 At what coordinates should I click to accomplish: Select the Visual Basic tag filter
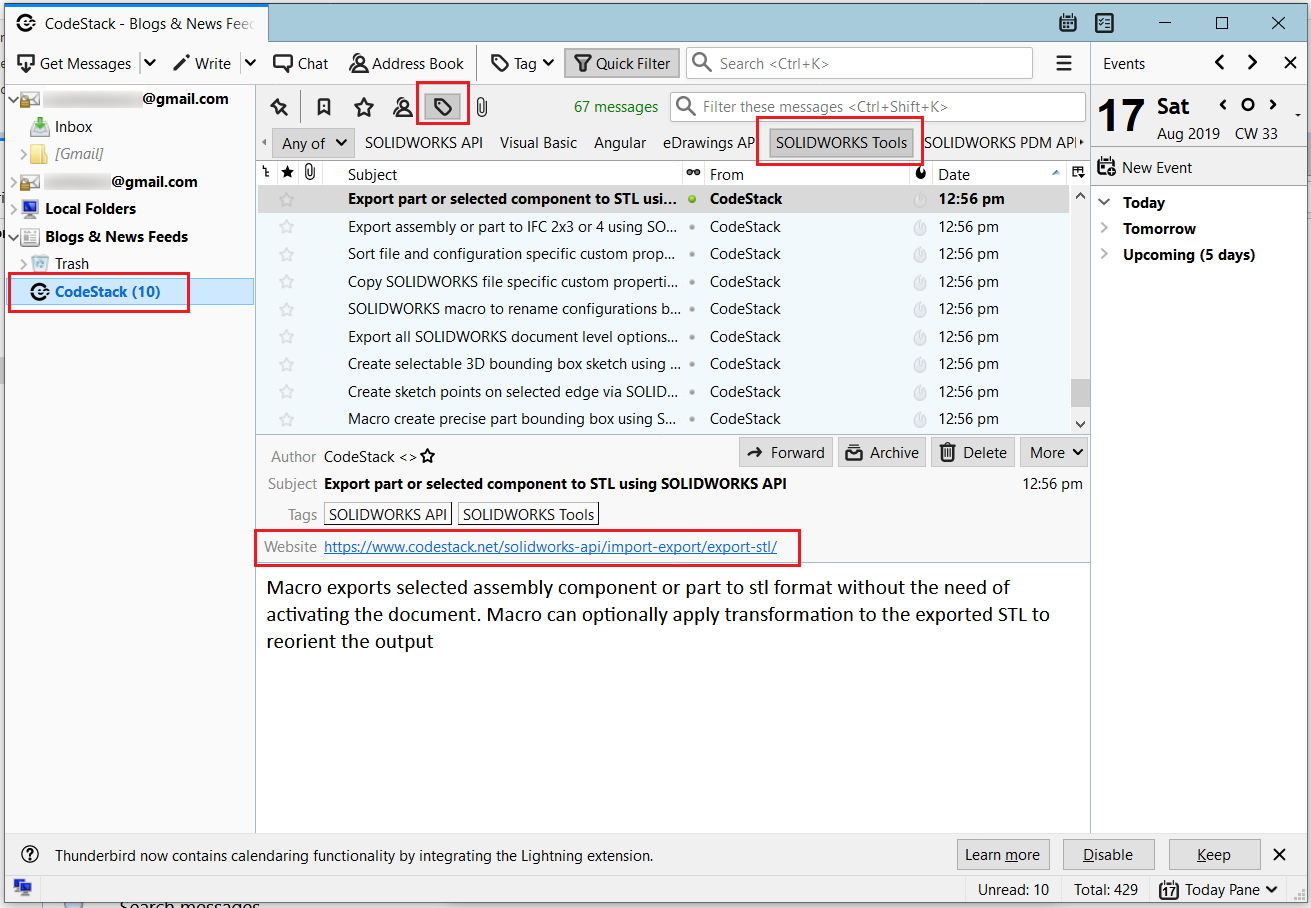point(539,143)
